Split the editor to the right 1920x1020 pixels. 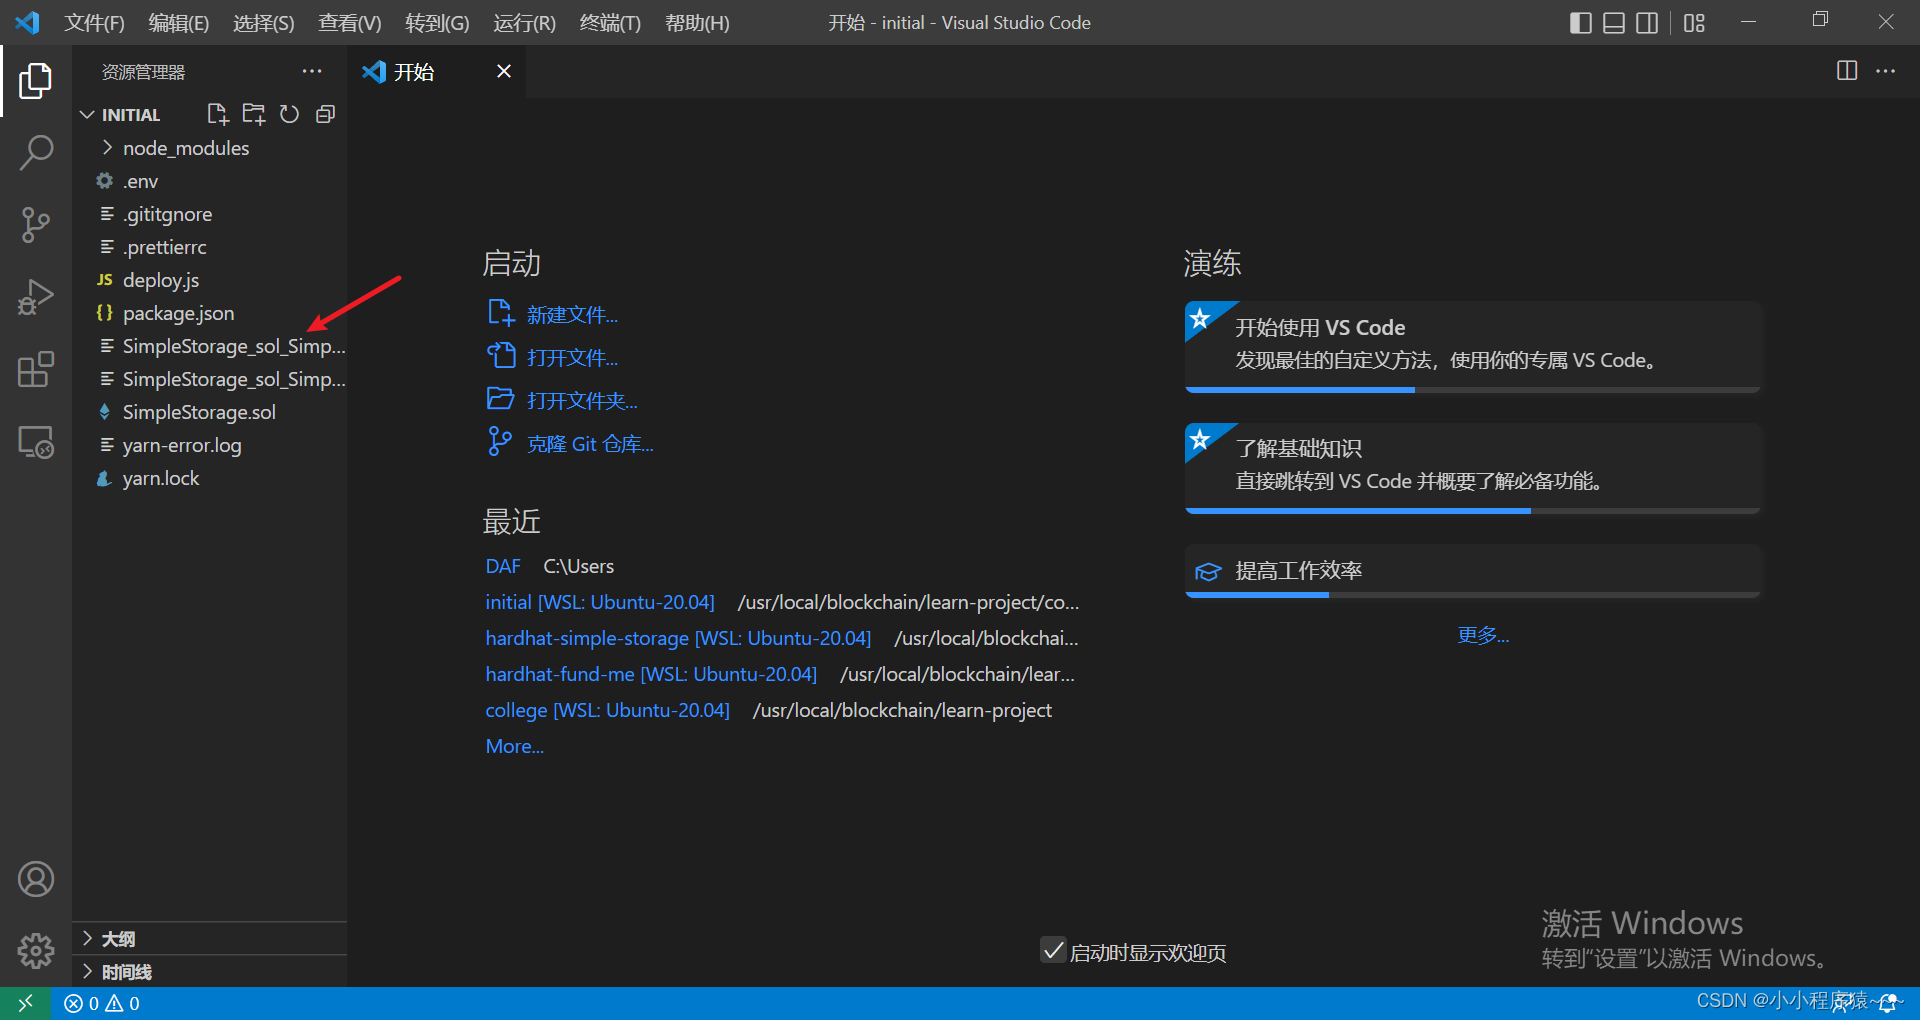[1847, 71]
